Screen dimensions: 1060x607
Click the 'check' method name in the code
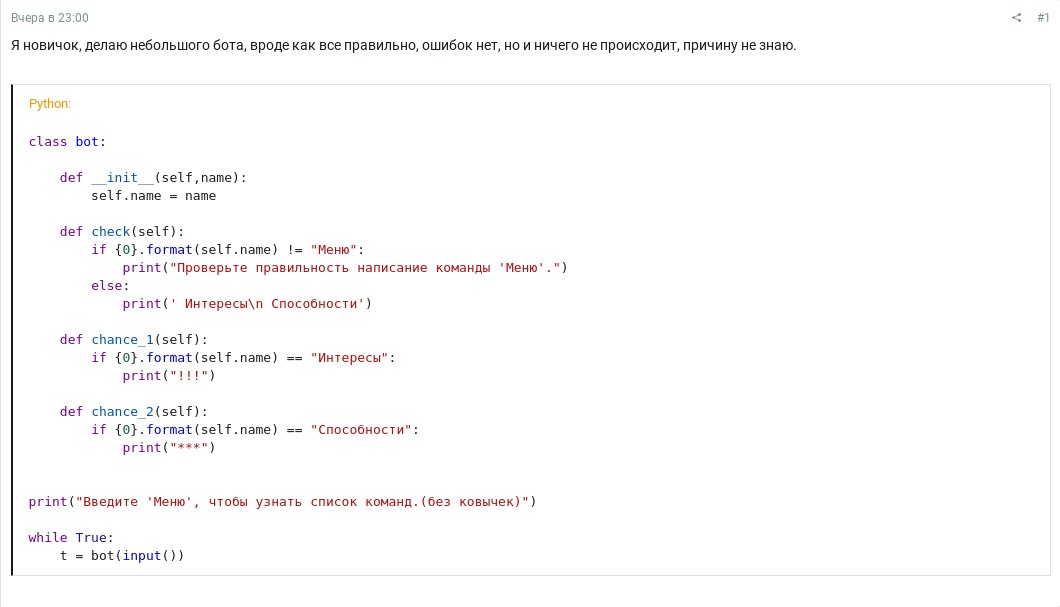click(x=111, y=231)
